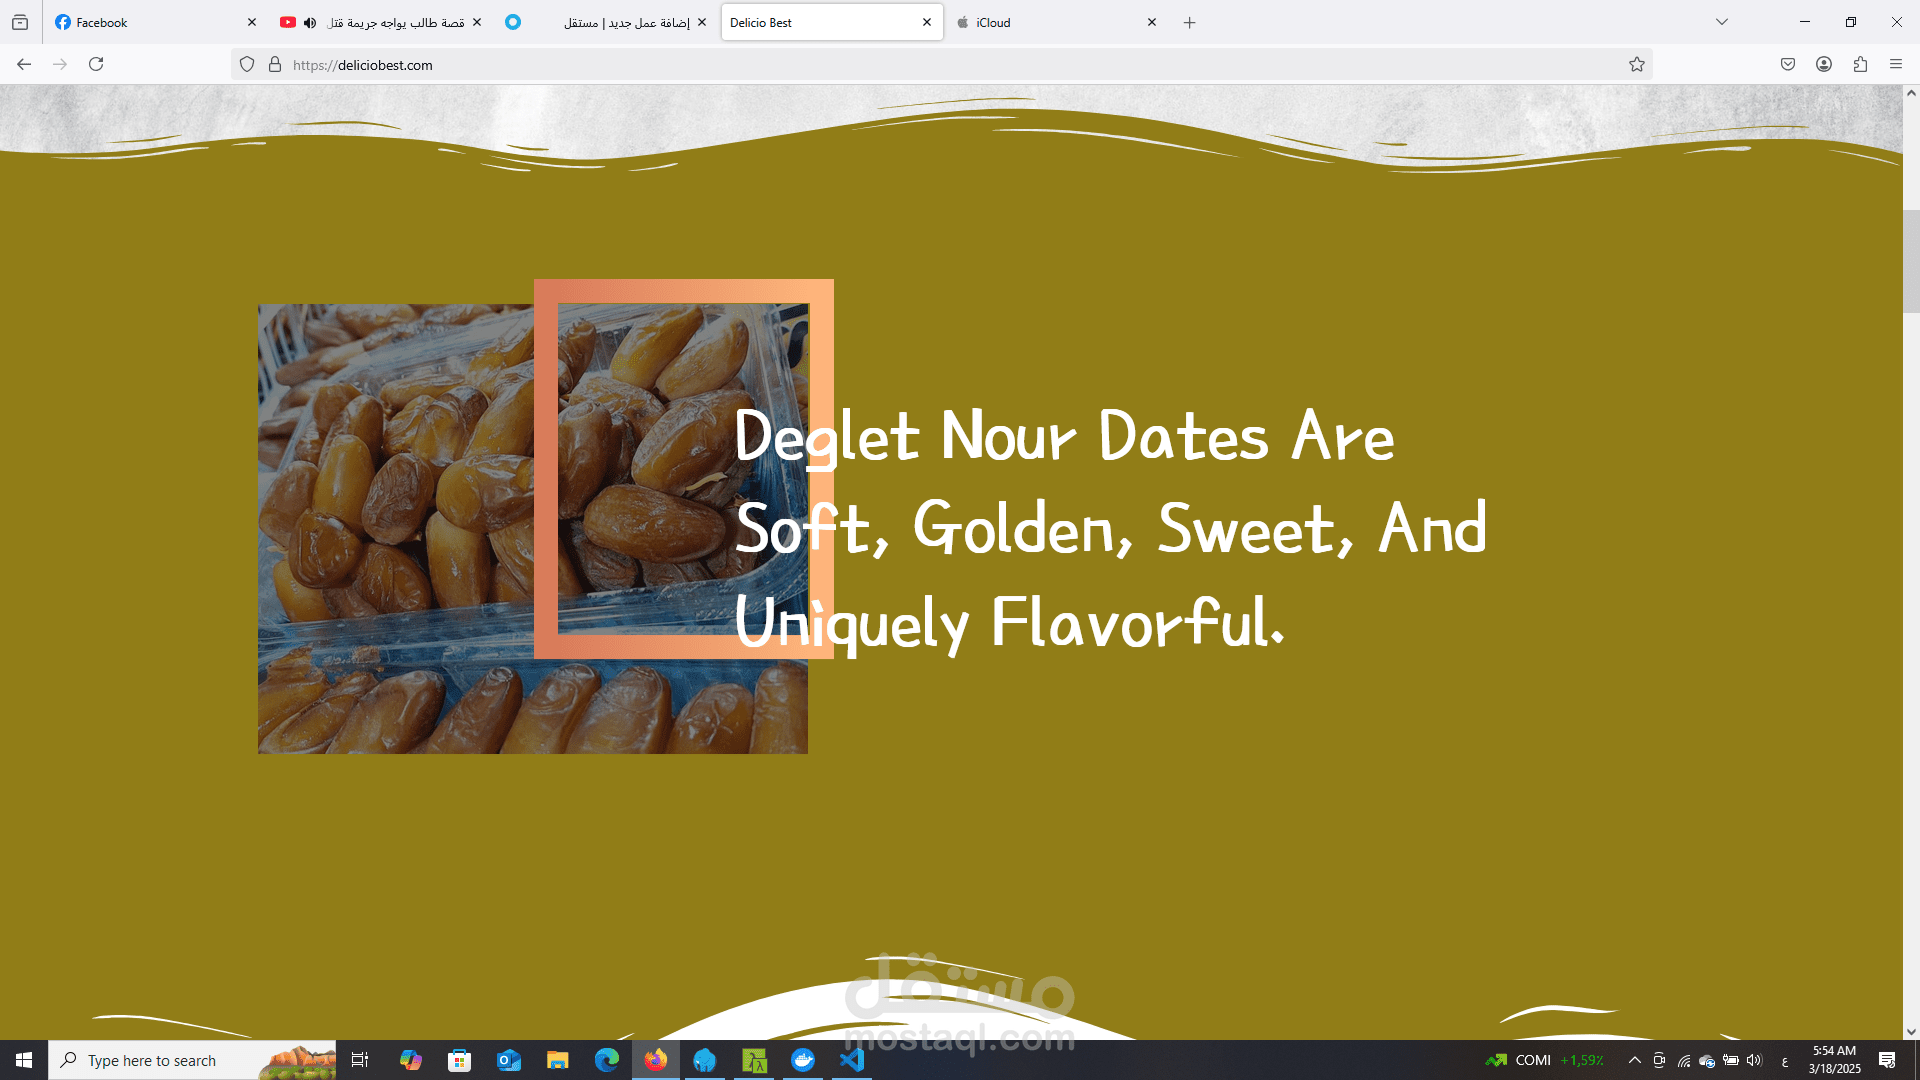Show site tracking protection shield info
Viewport: 1920px width, 1080px height.
[247, 64]
